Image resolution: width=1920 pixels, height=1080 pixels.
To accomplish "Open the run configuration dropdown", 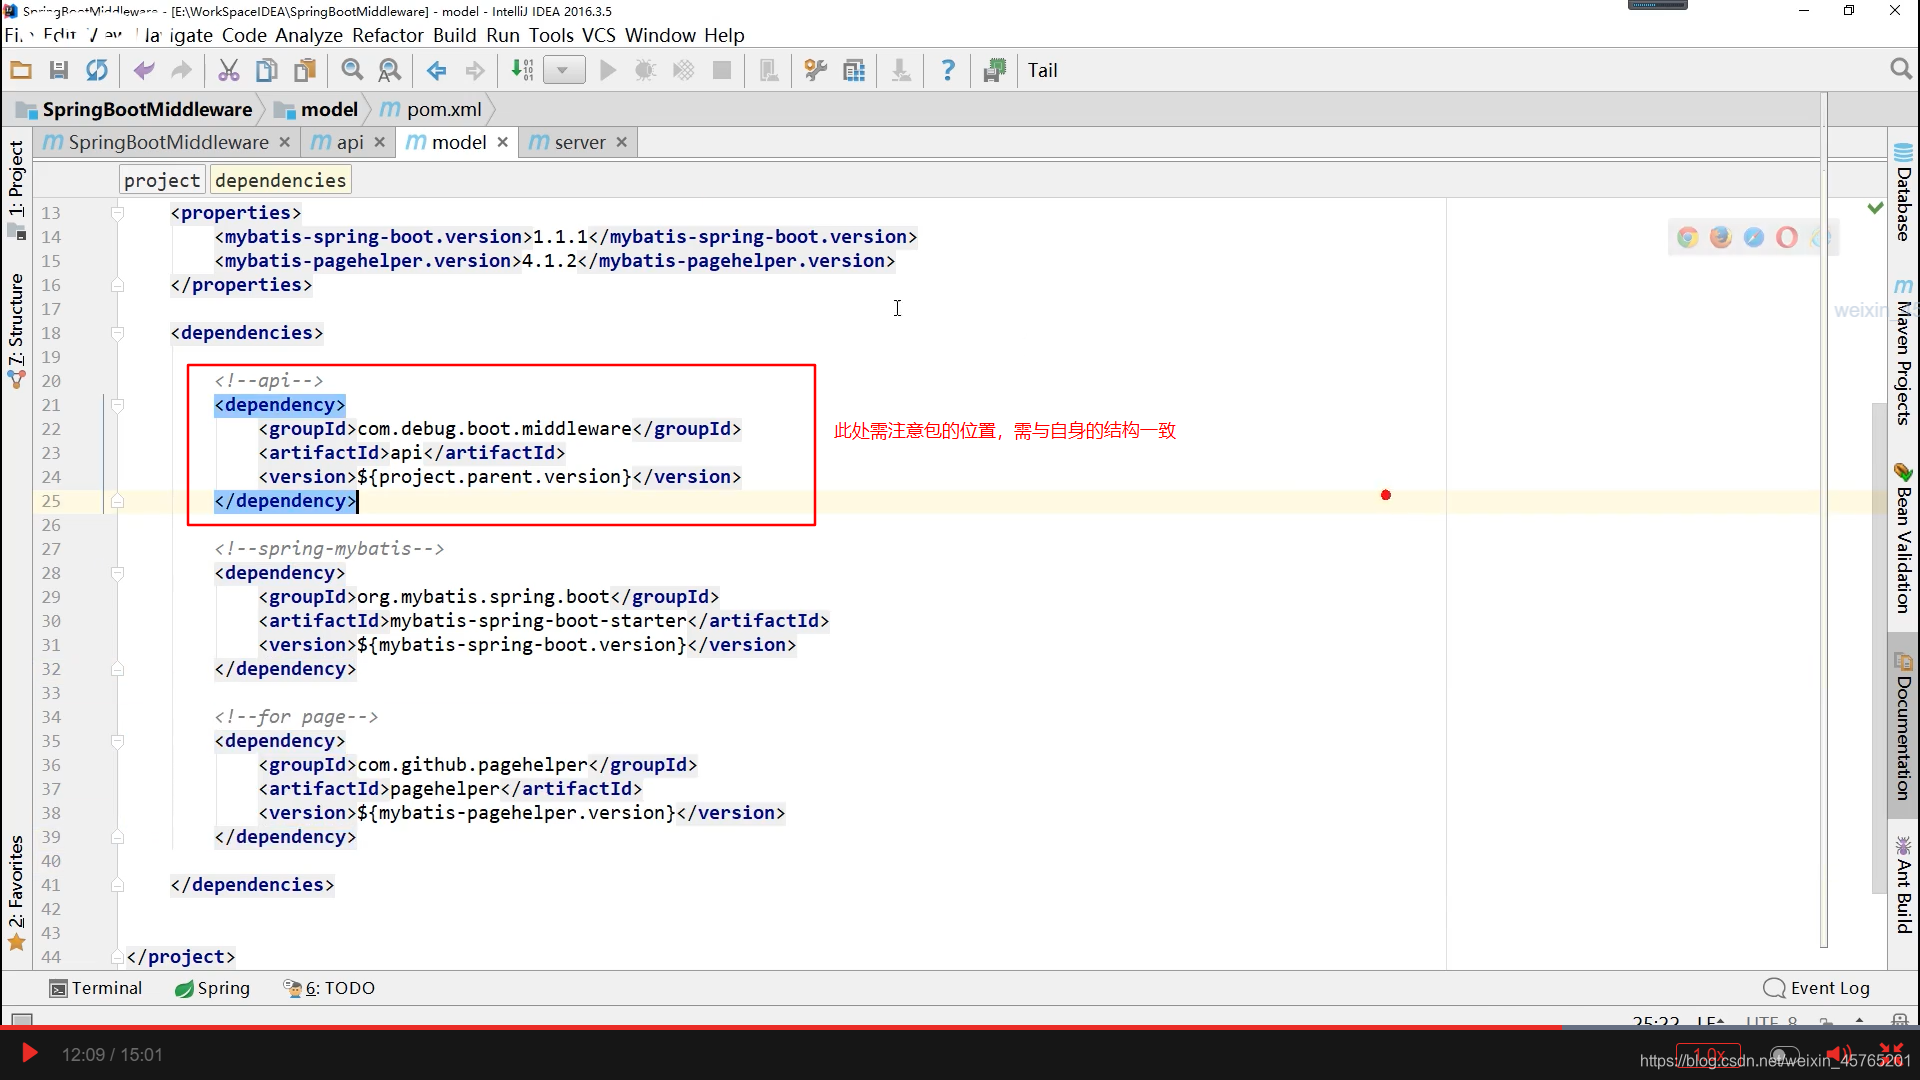I will tap(564, 70).
